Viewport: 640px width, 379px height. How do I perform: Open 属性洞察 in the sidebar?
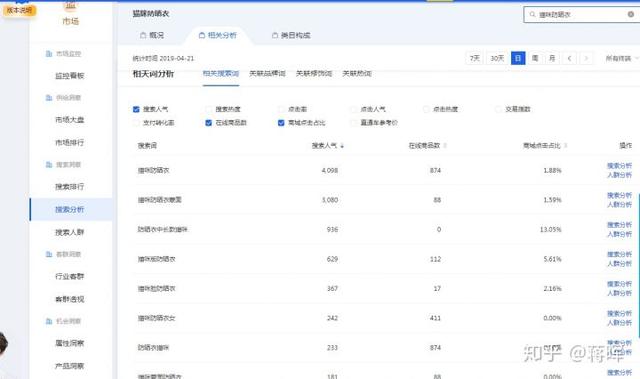[70, 344]
